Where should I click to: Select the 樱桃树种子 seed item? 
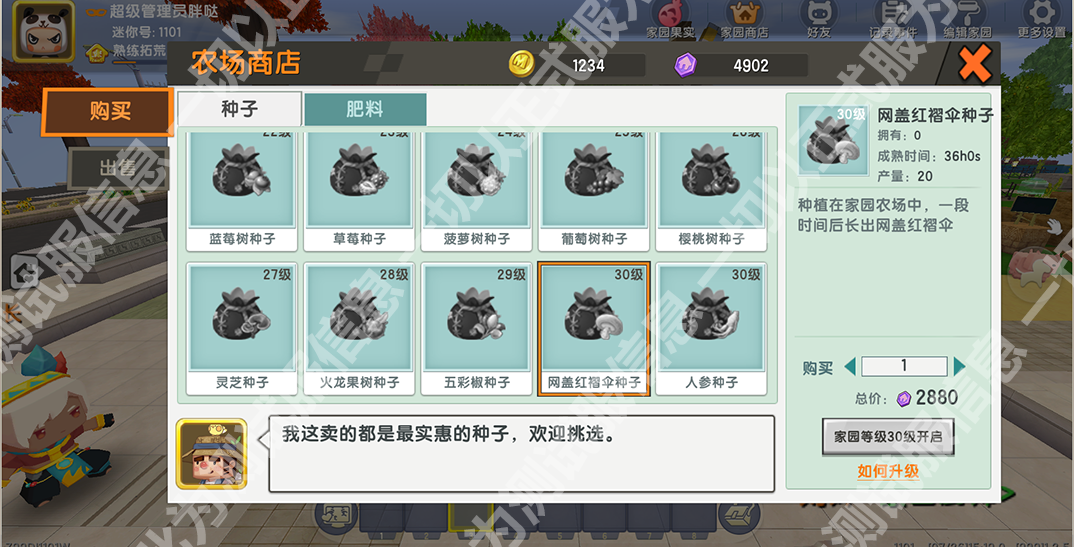coord(711,190)
